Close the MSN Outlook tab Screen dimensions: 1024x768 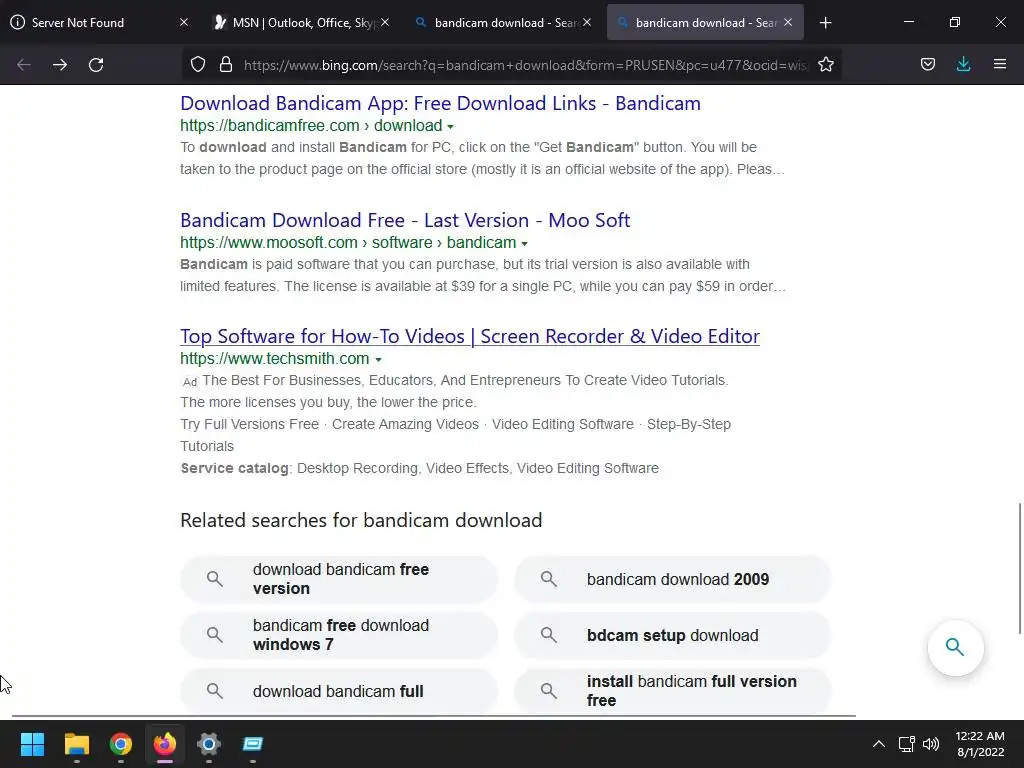pos(385,23)
